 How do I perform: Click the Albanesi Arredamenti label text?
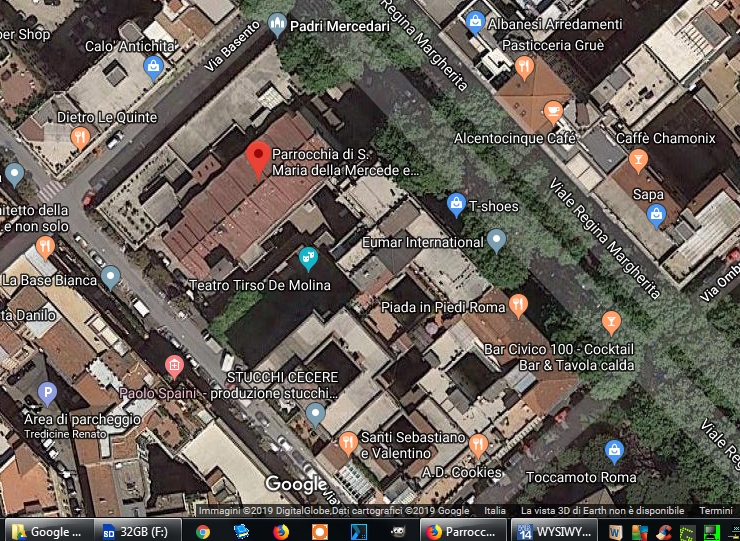click(x=555, y=24)
